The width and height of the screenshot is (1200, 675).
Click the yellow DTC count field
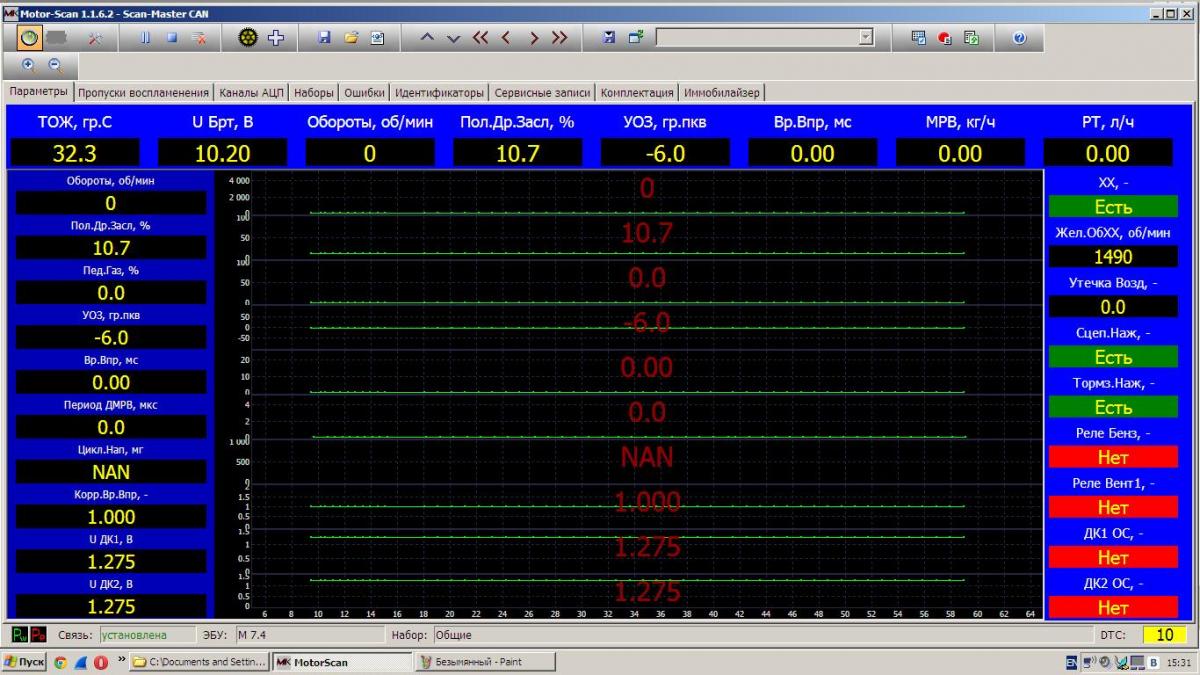pos(1164,635)
